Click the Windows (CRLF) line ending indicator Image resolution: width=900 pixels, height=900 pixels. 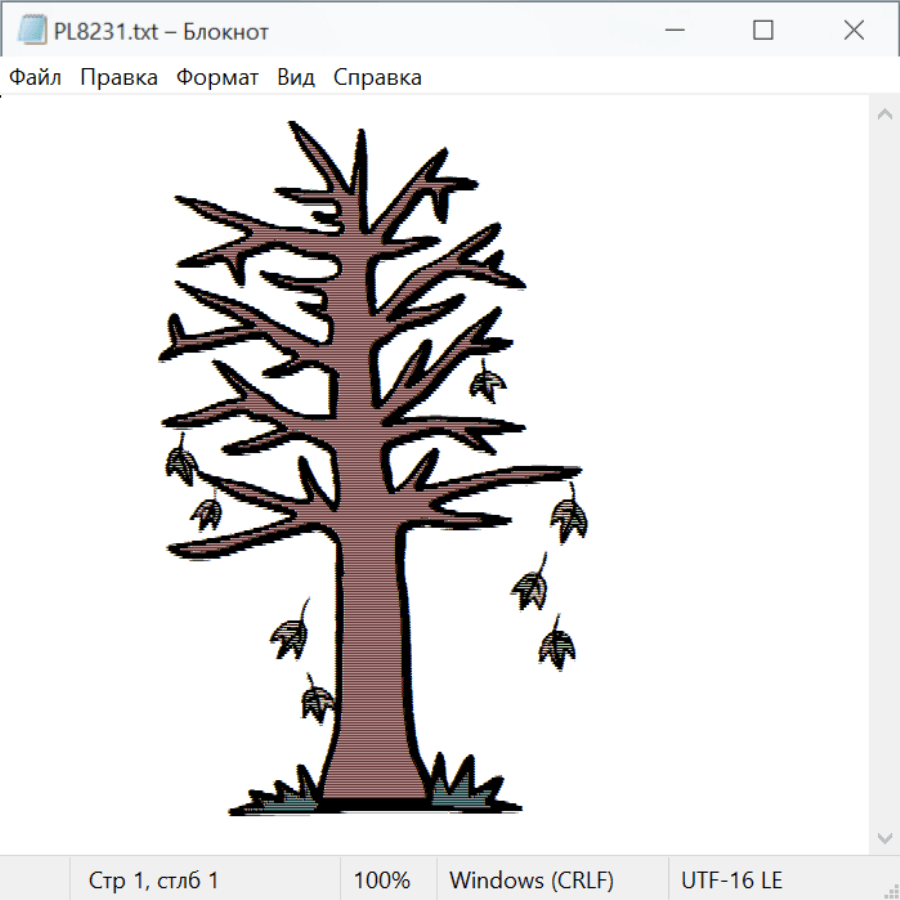531,880
